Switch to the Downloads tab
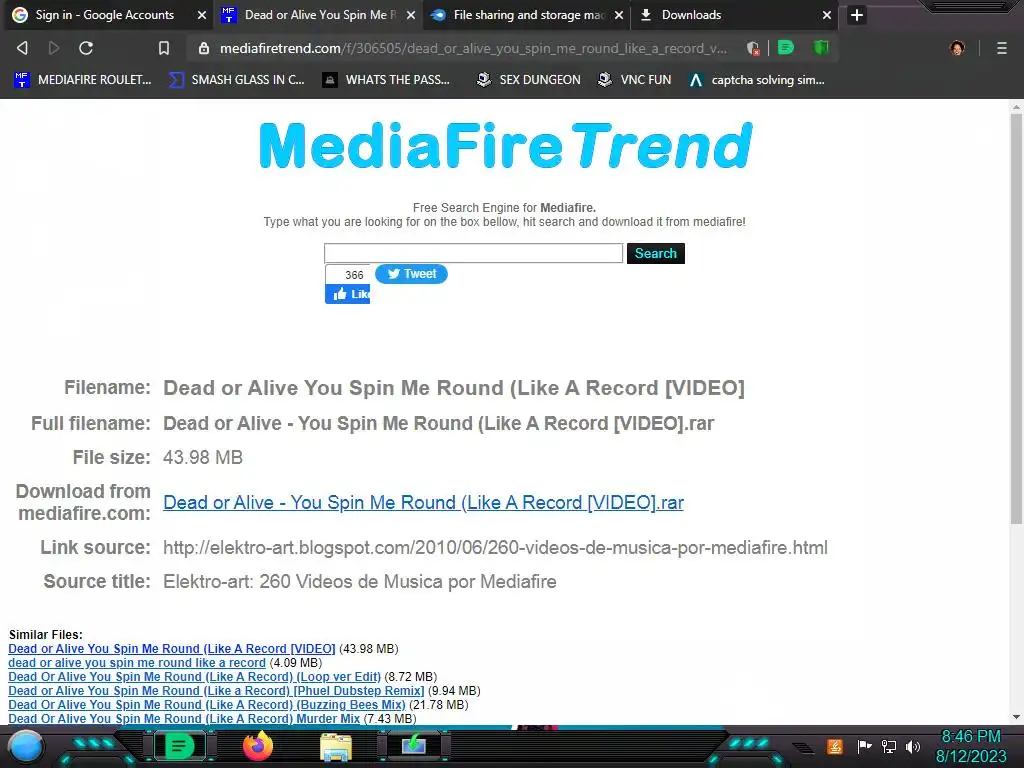The height and width of the screenshot is (768, 1024). pyautogui.click(x=735, y=15)
